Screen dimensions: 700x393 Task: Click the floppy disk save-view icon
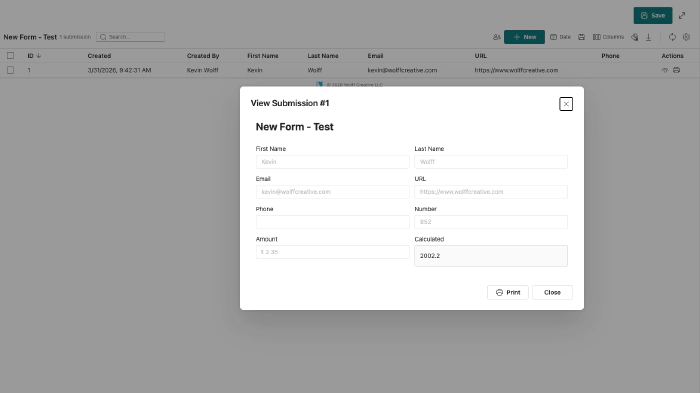pyautogui.click(x=581, y=37)
